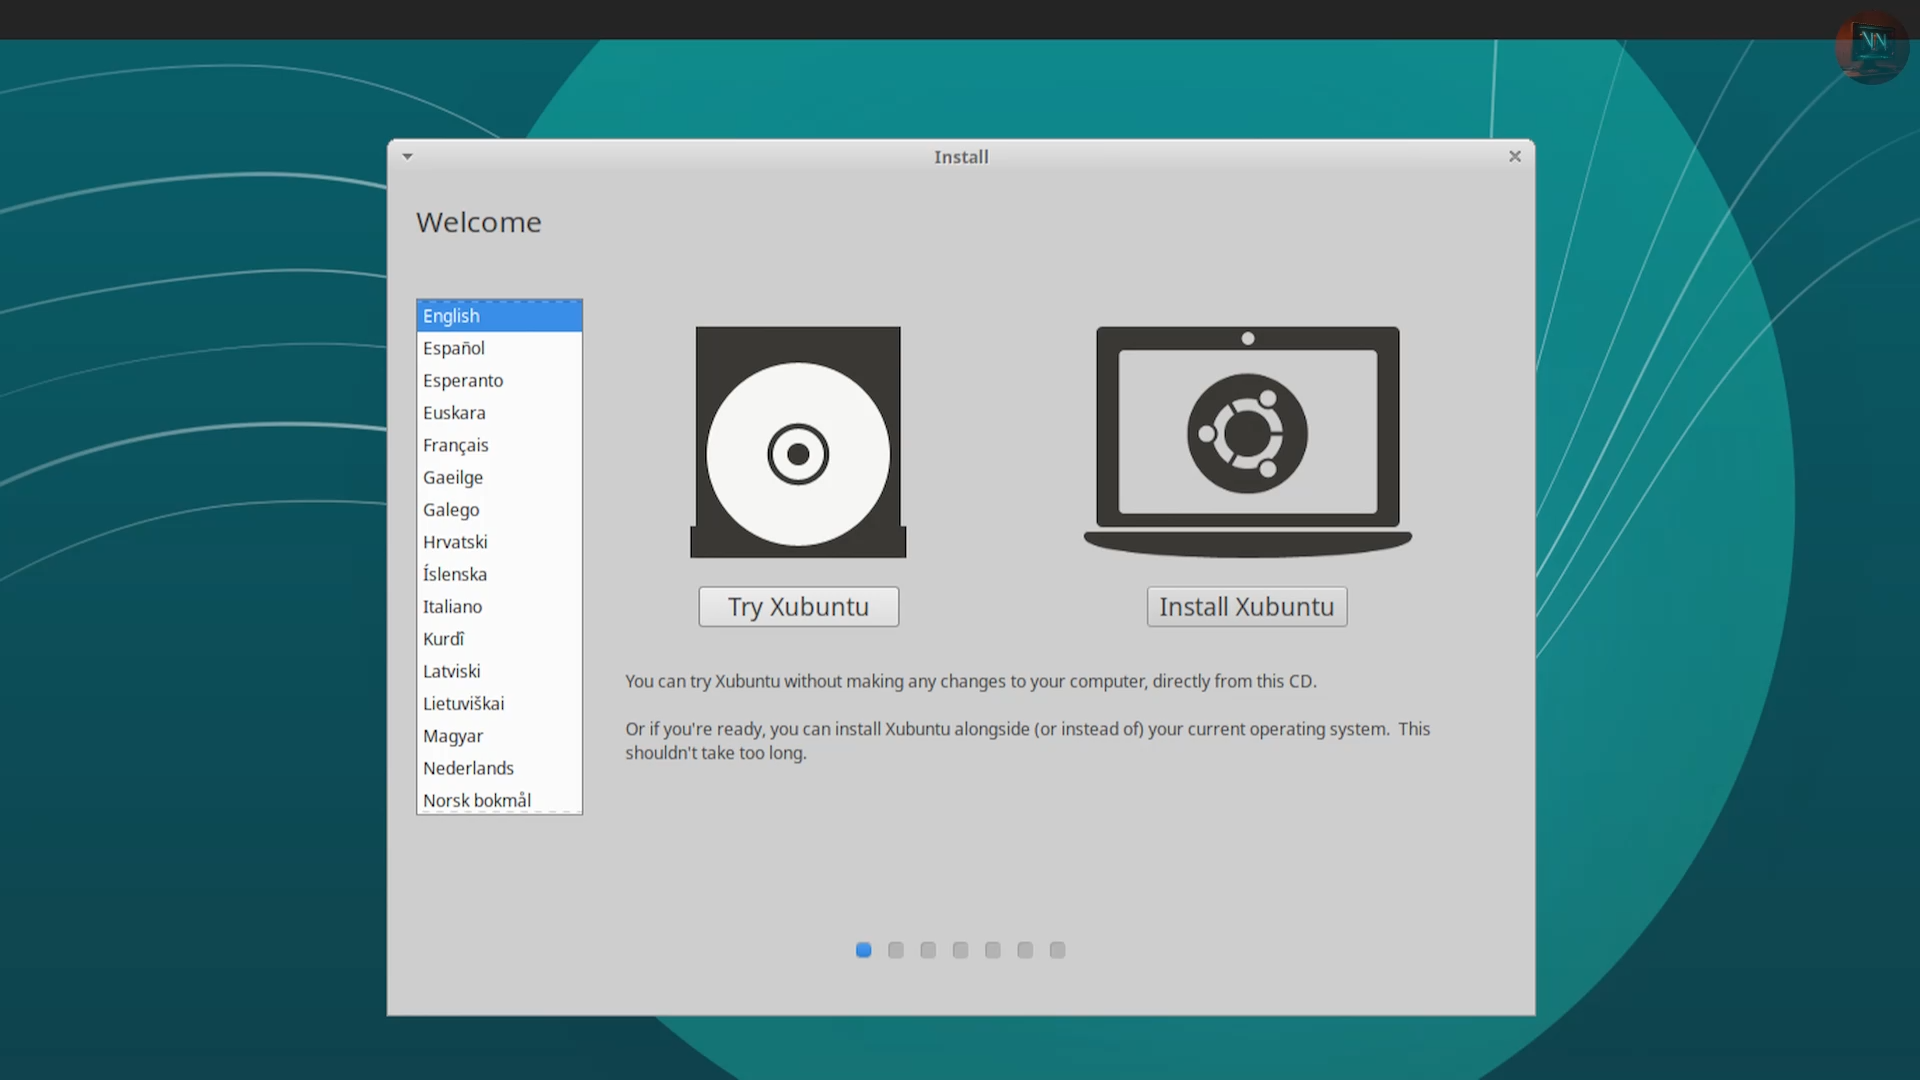Screen dimensions: 1920x1080
Task: Select Español from the language list
Action: pyautogui.click(x=454, y=348)
